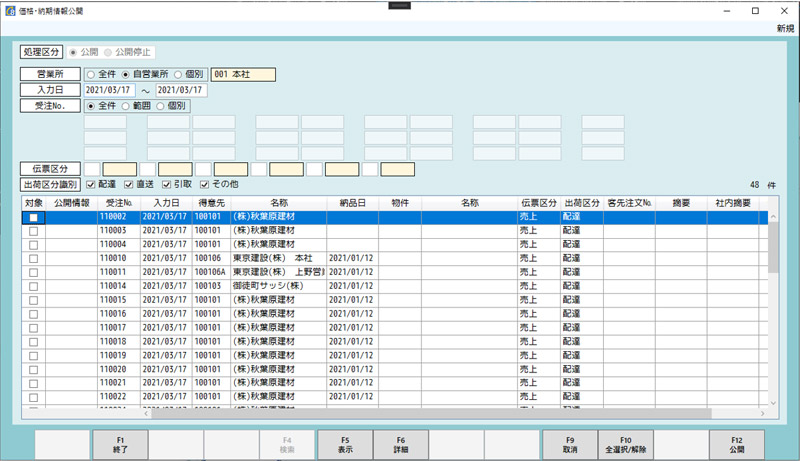Click the 公開情報 column header
This screenshot has width=800, height=461.
[x=72, y=203]
